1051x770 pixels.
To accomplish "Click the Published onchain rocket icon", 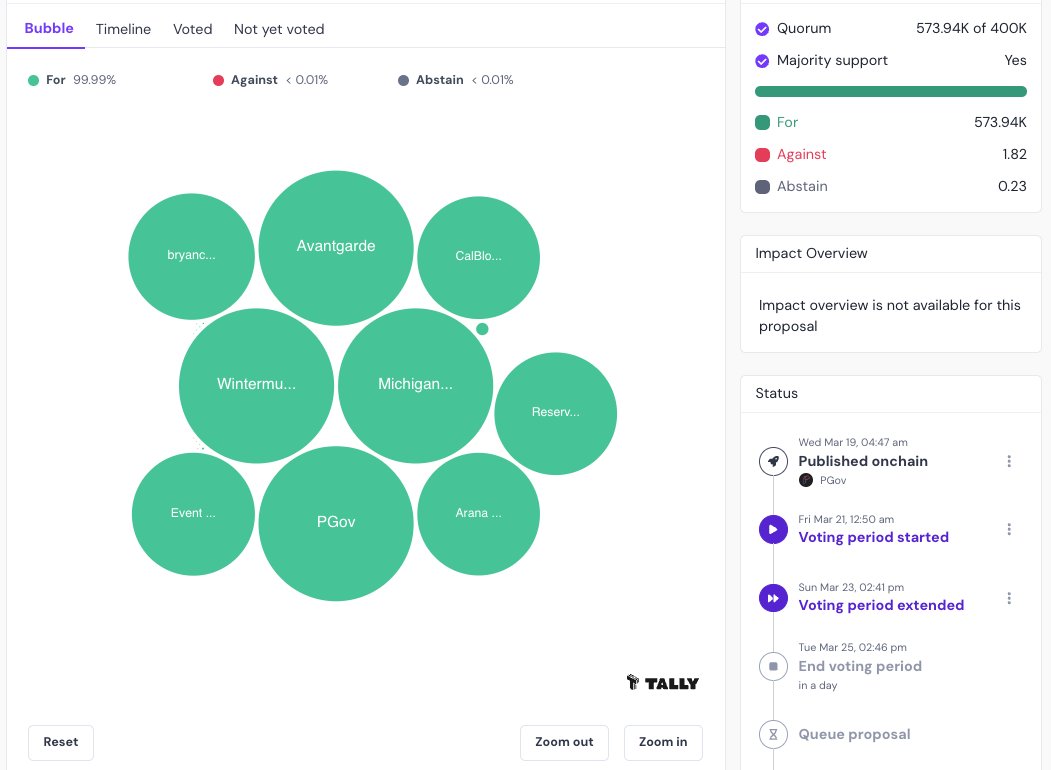I will click(x=773, y=461).
